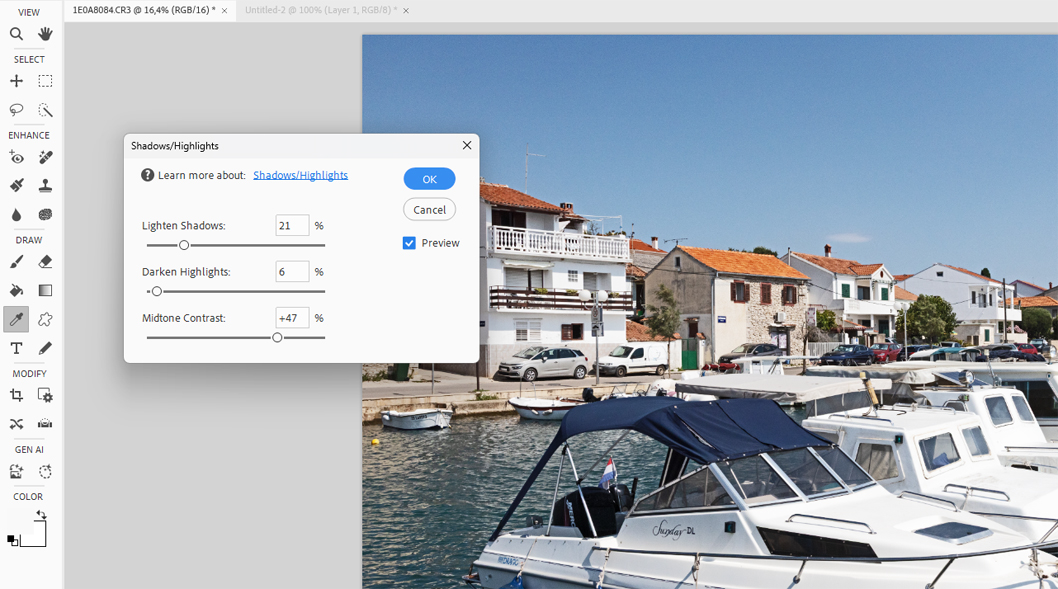This screenshot has height=589, width=1058.
Task: Swap foreground and background colors
Action: coord(41,515)
